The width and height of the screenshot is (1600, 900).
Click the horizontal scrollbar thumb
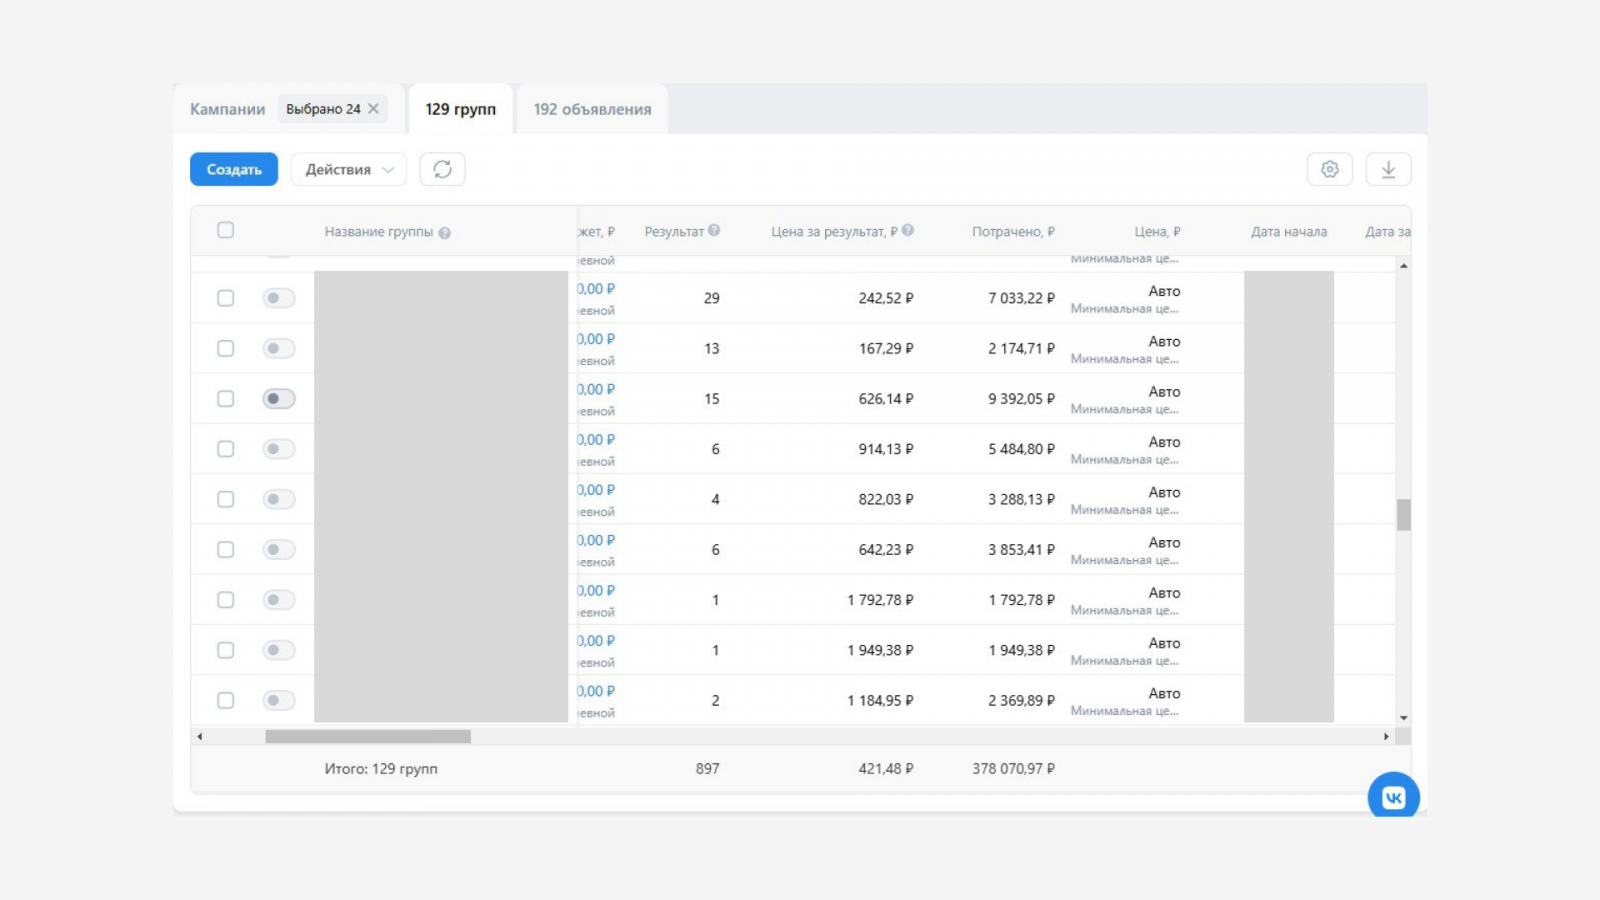click(367, 737)
